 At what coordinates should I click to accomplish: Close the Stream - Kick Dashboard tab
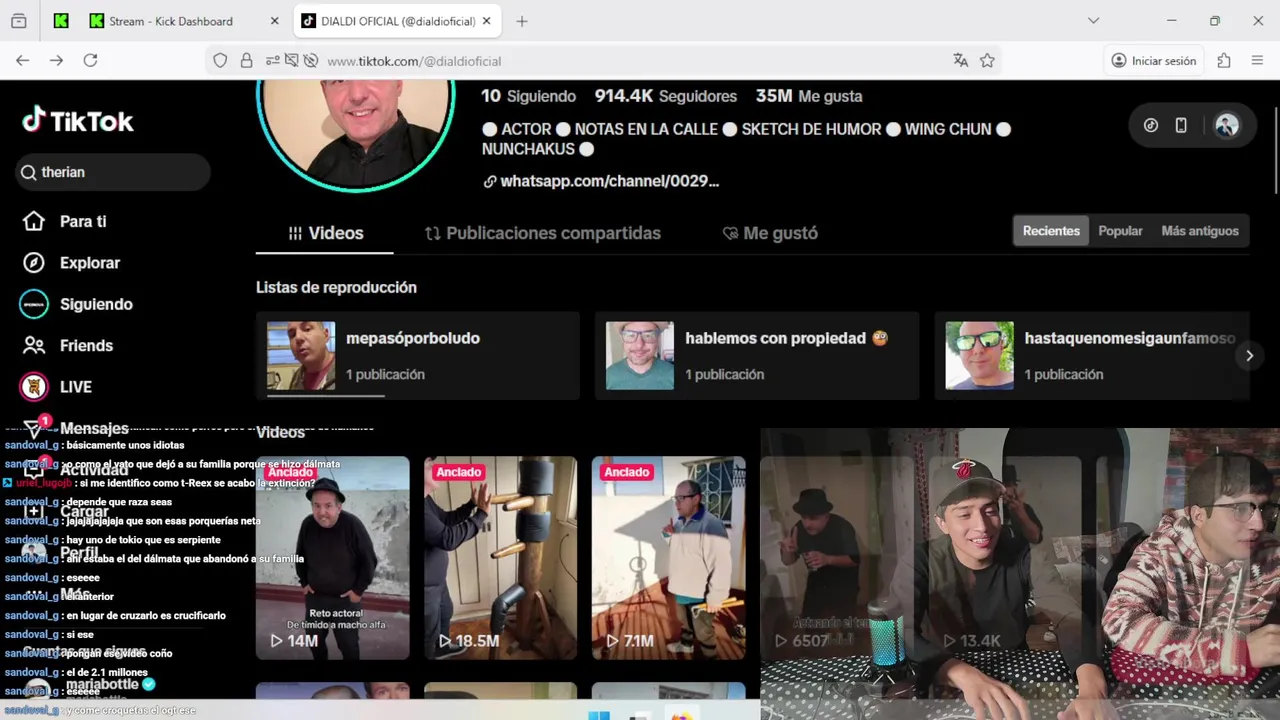275,21
